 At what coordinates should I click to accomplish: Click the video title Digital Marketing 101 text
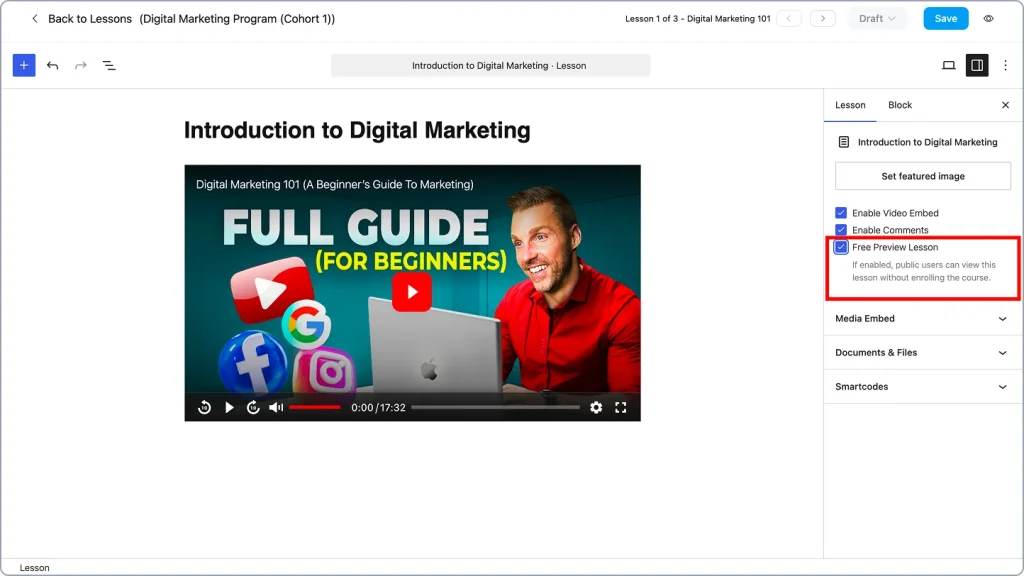click(334, 185)
